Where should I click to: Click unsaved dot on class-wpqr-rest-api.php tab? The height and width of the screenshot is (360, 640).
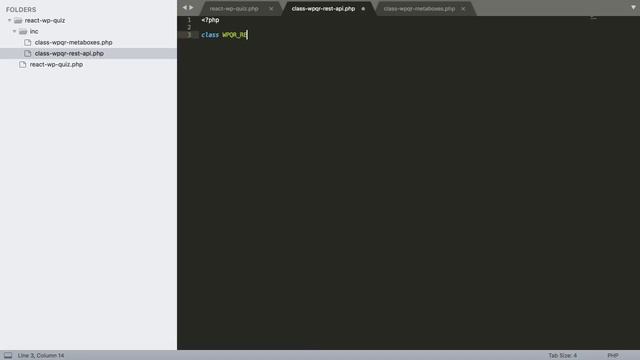[x=363, y=9]
